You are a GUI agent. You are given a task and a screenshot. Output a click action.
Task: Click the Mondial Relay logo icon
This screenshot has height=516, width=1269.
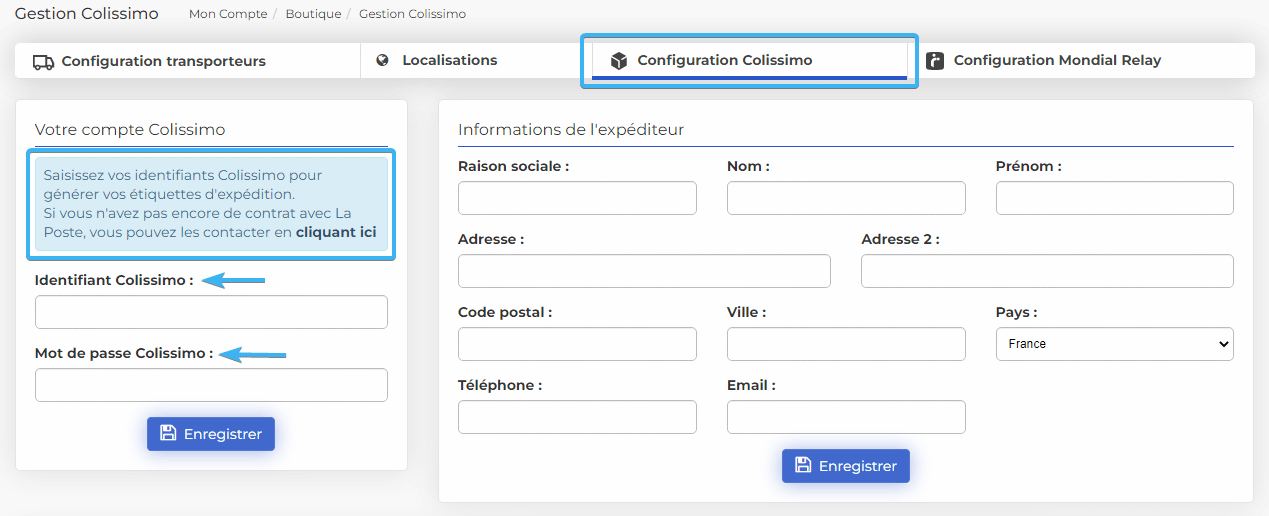pos(935,61)
